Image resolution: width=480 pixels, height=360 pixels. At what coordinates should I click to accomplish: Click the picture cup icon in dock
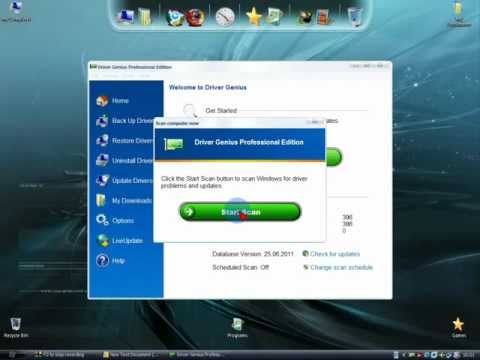click(x=274, y=17)
